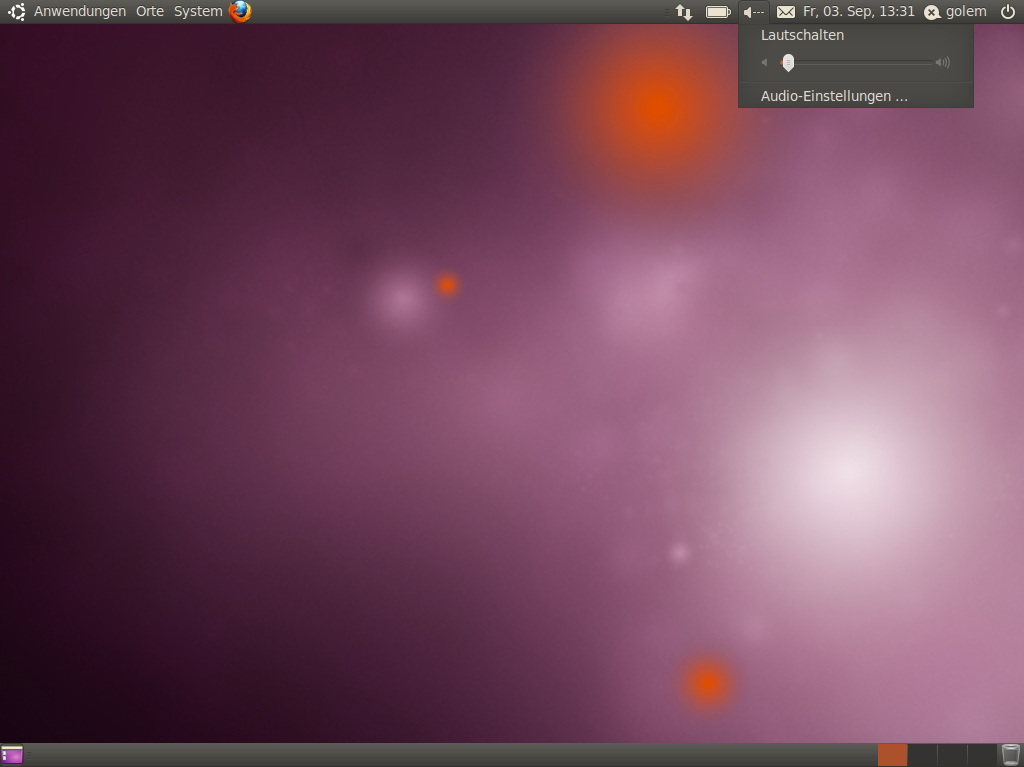1024x767 pixels.
Task: Open the Orte menu
Action: [150, 12]
